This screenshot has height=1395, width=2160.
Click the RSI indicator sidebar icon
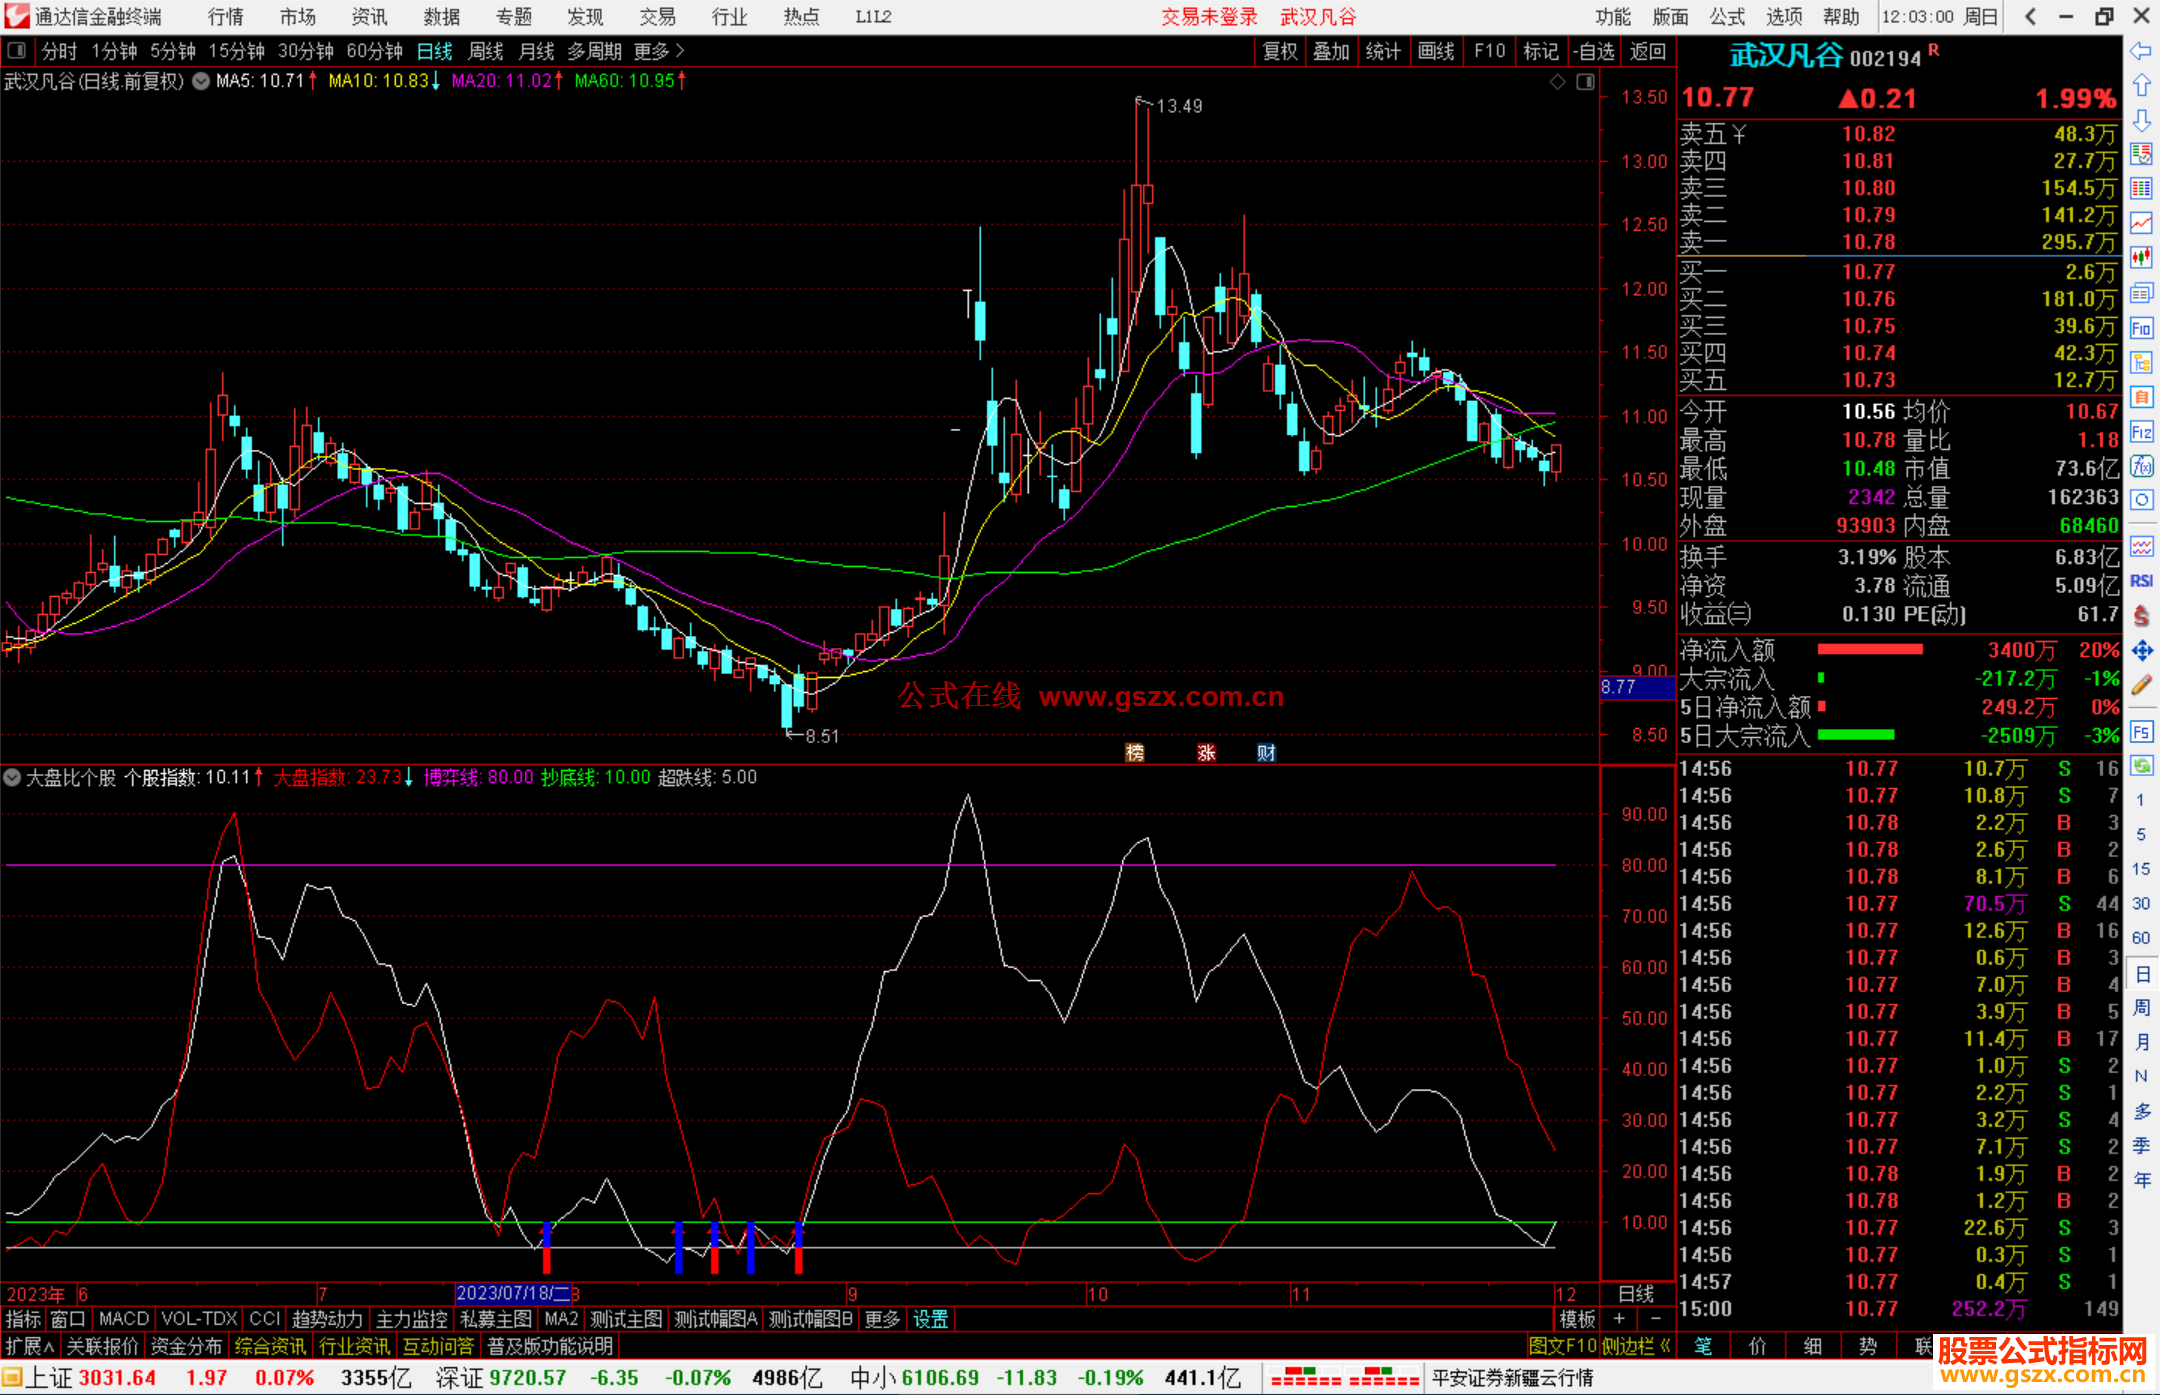(x=2141, y=581)
